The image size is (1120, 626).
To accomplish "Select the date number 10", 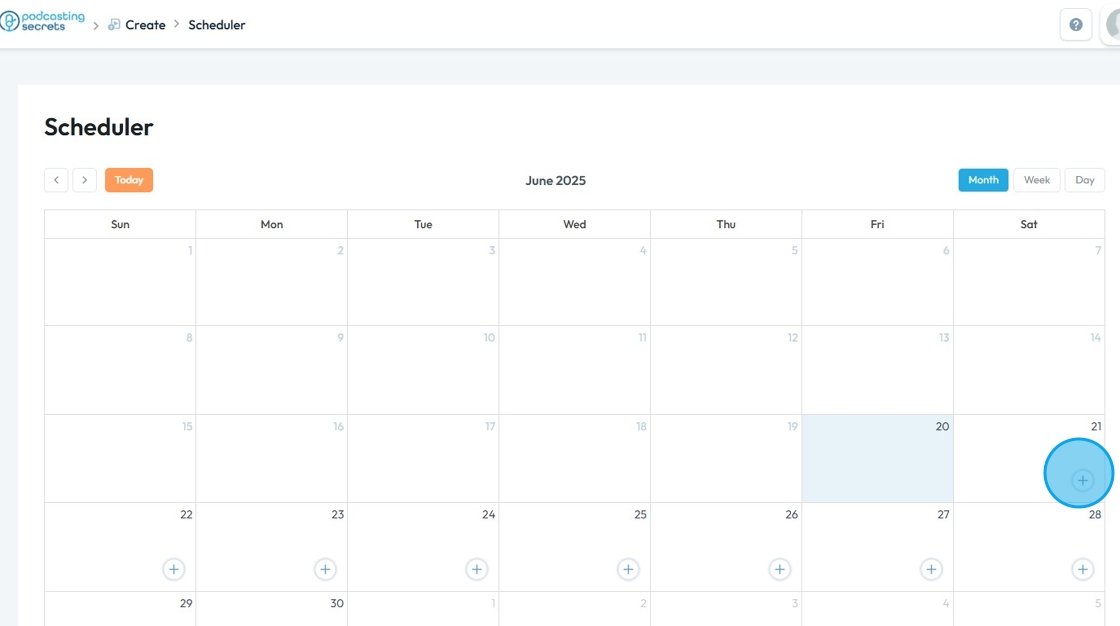I will (489, 337).
